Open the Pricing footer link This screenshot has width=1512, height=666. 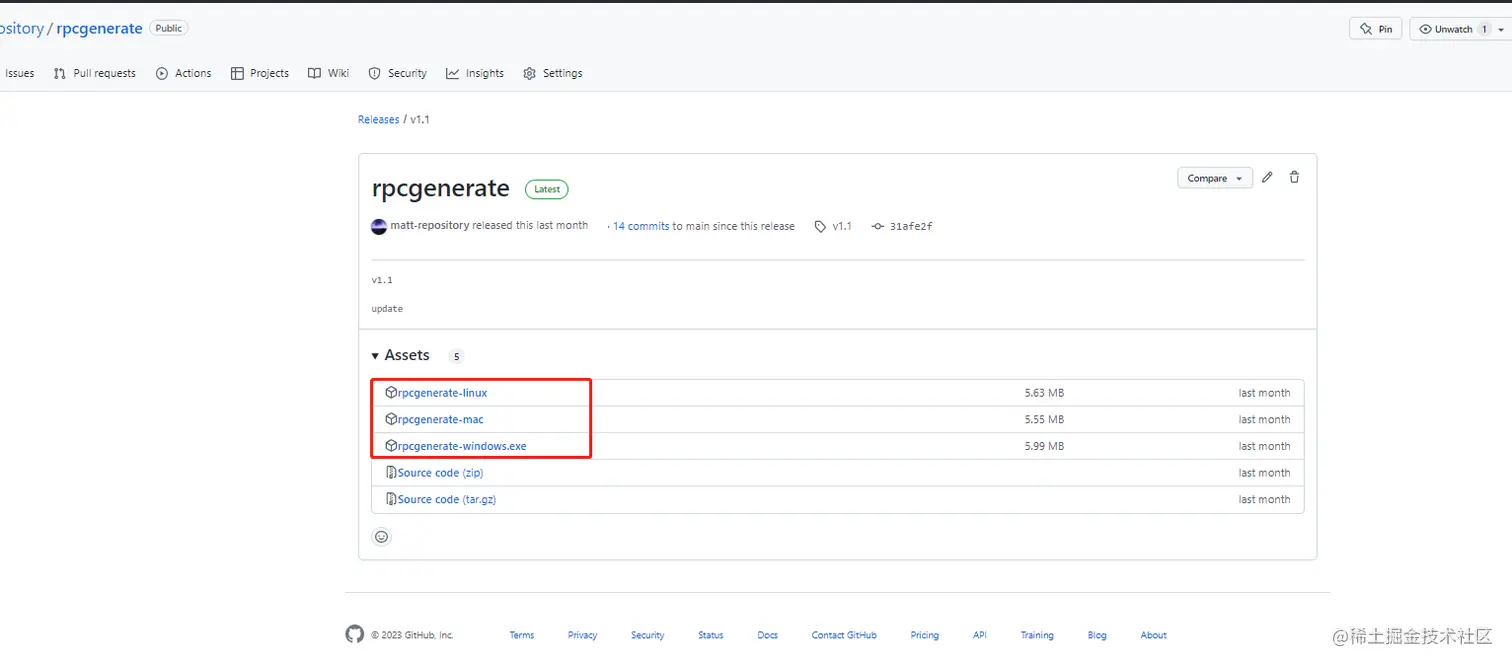coord(925,635)
